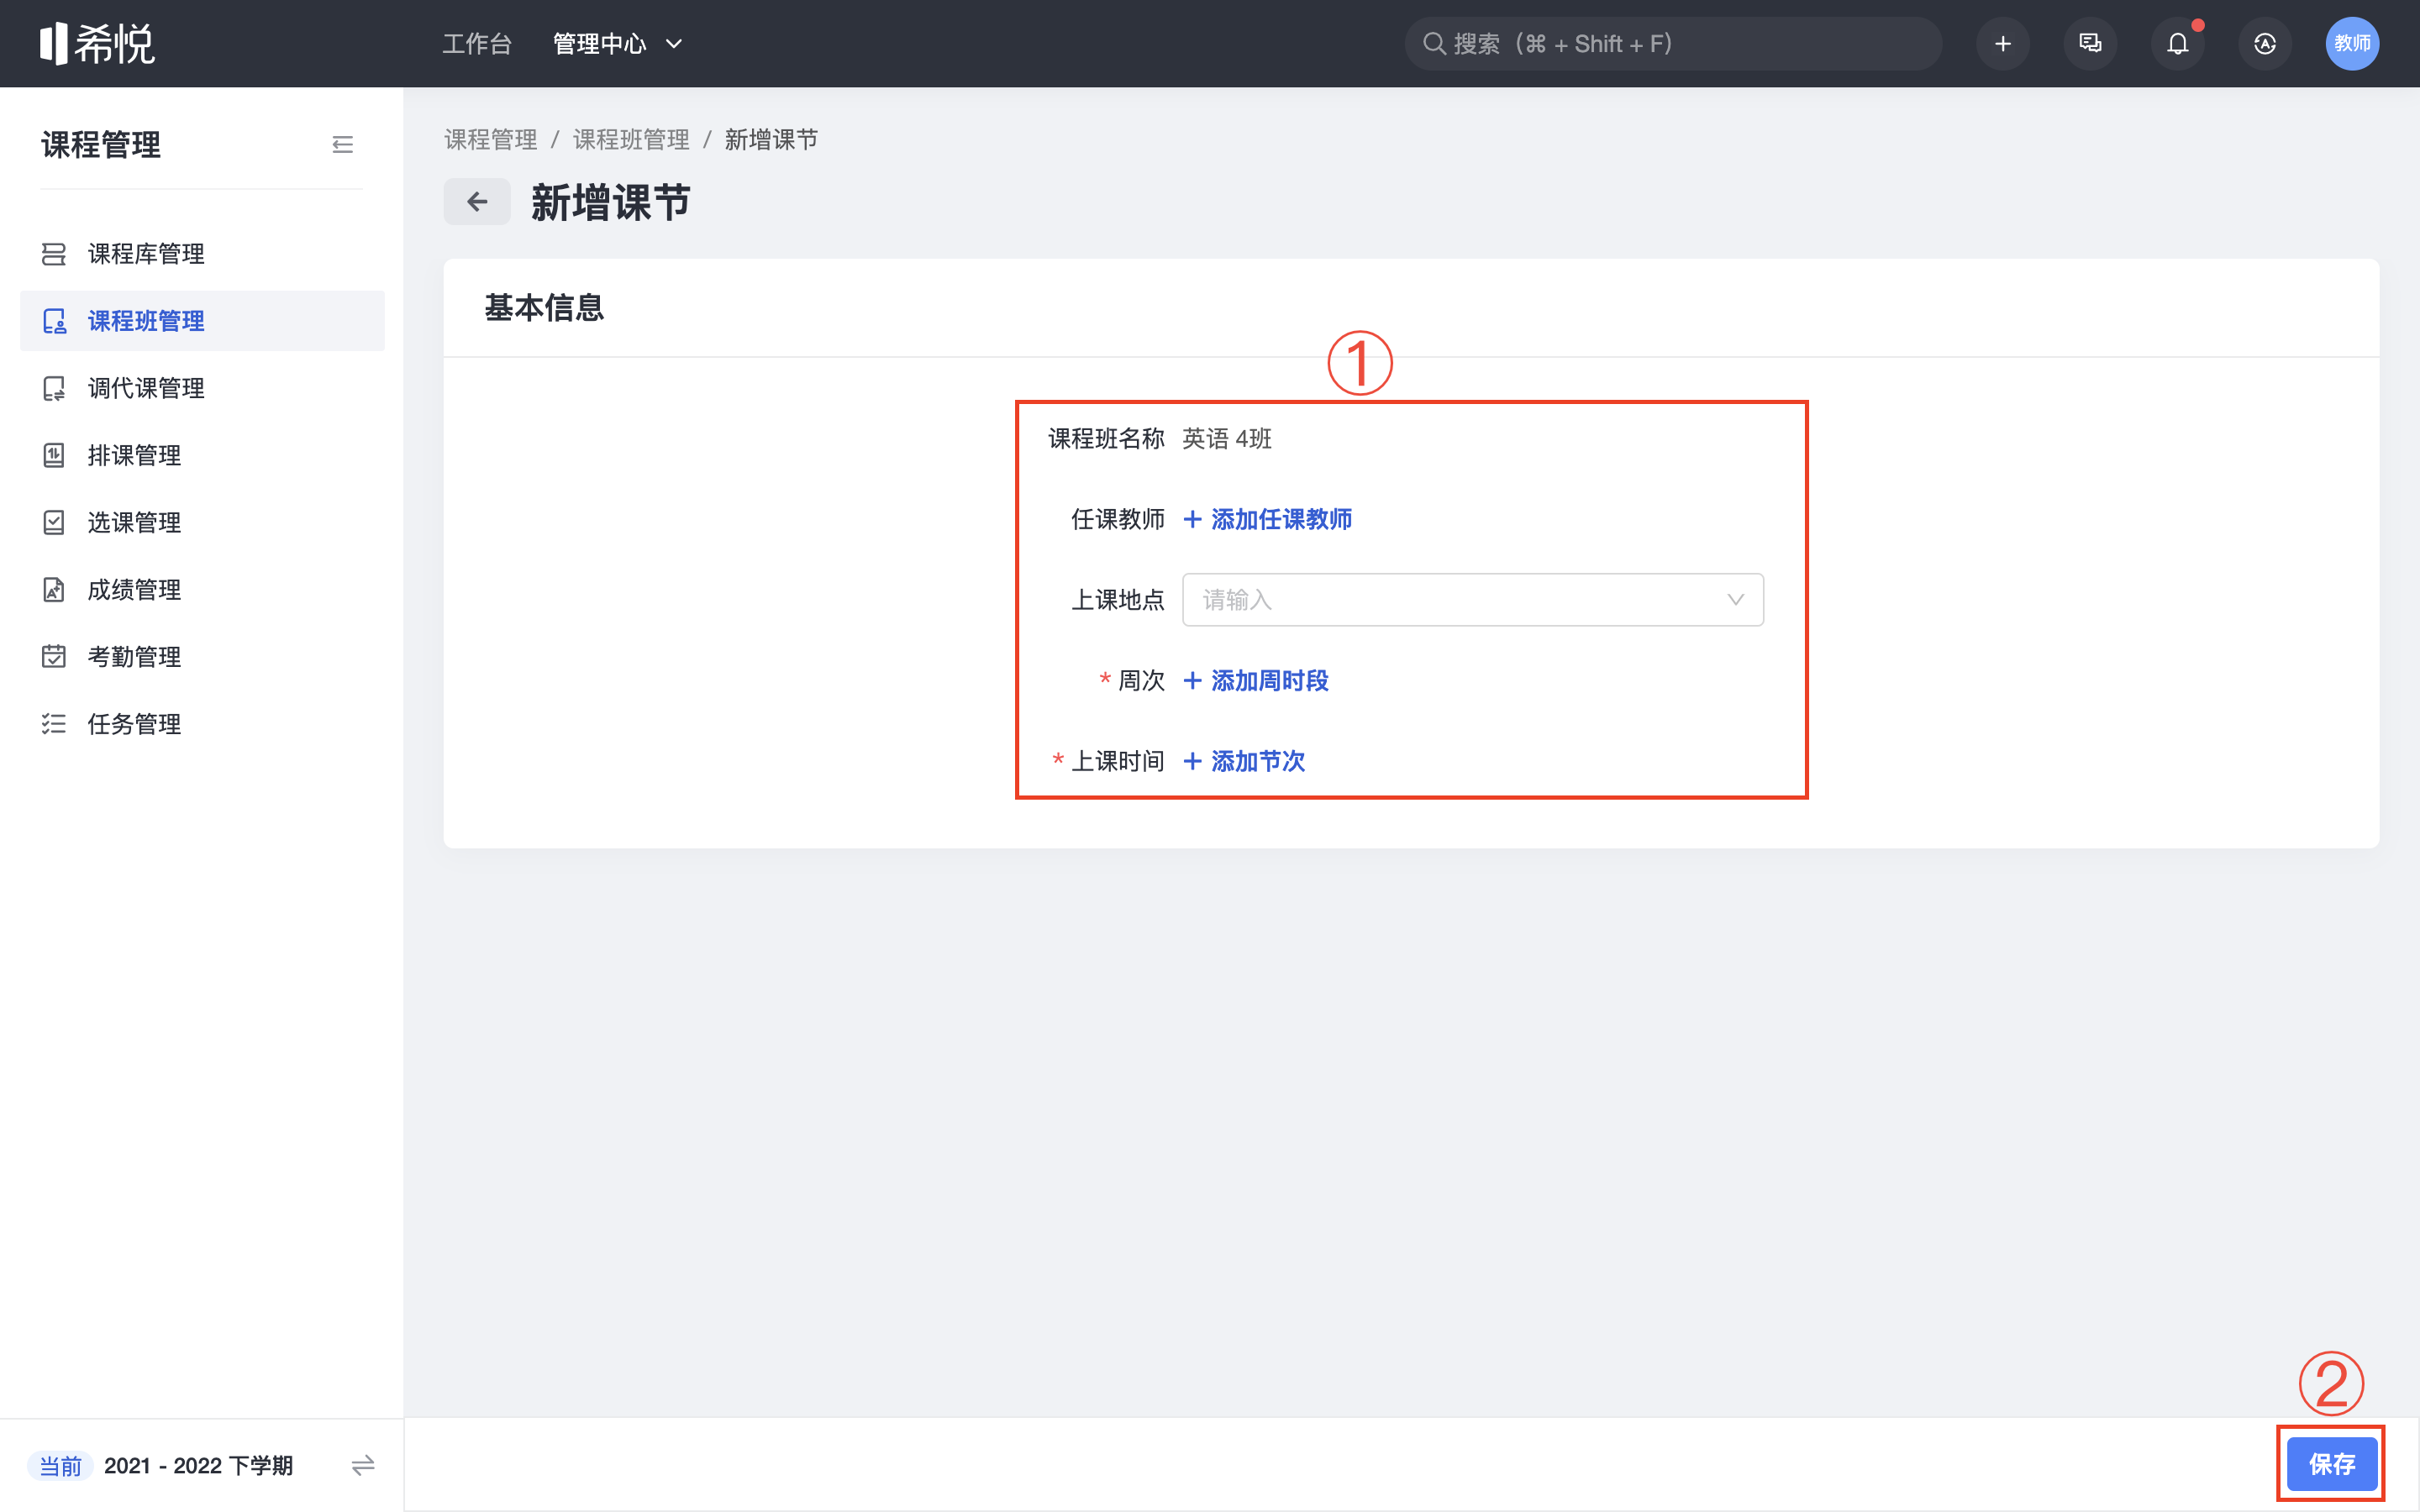Click the 课程管理 sidebar heading
This screenshot has height=1512, width=2420.
pyautogui.click(x=101, y=145)
